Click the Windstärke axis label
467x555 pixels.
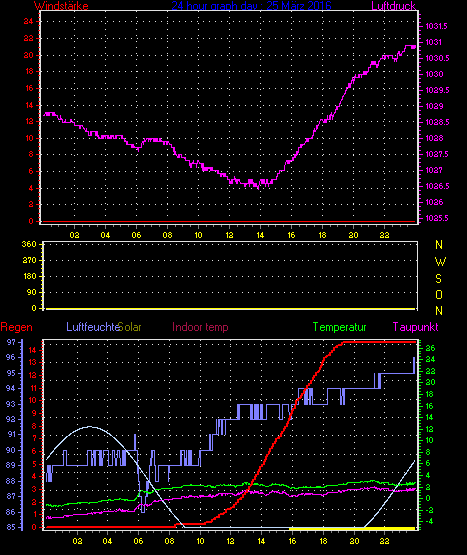point(61,5)
